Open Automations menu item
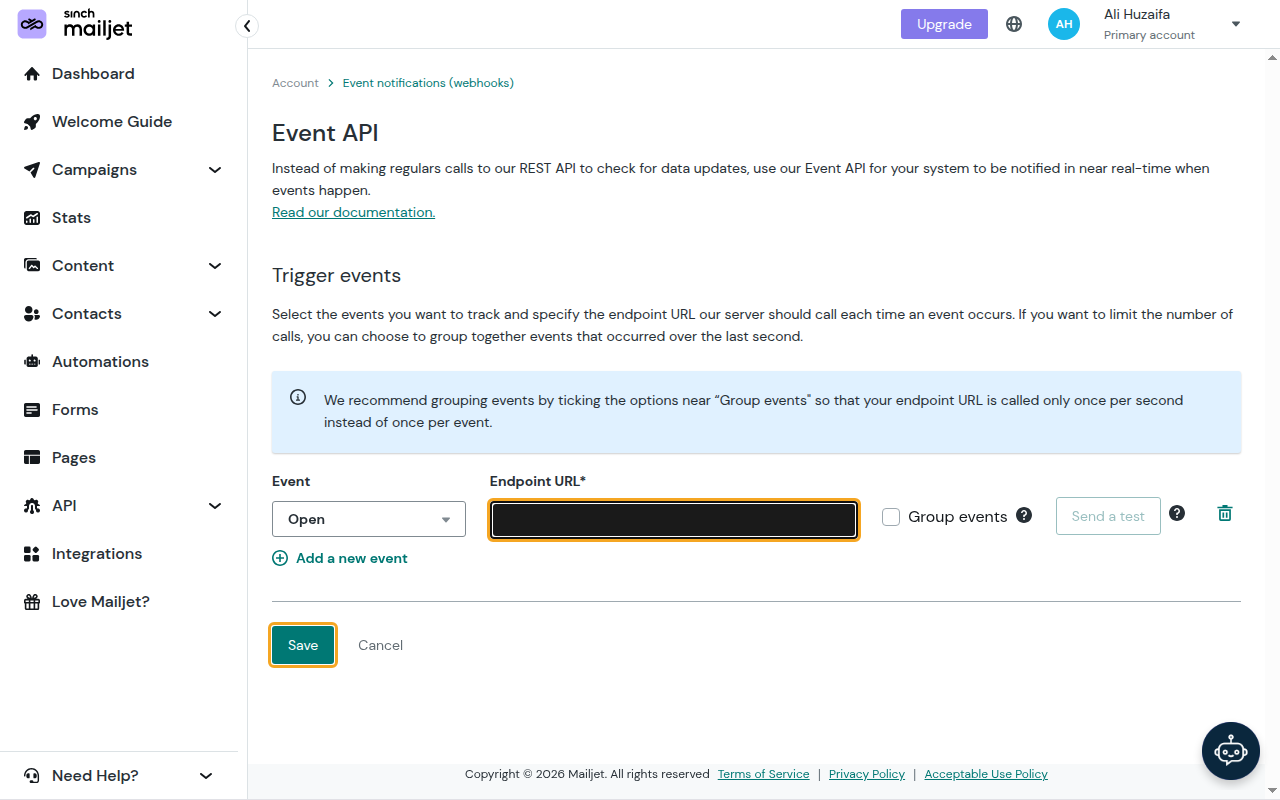This screenshot has height=800, width=1280. (x=100, y=362)
